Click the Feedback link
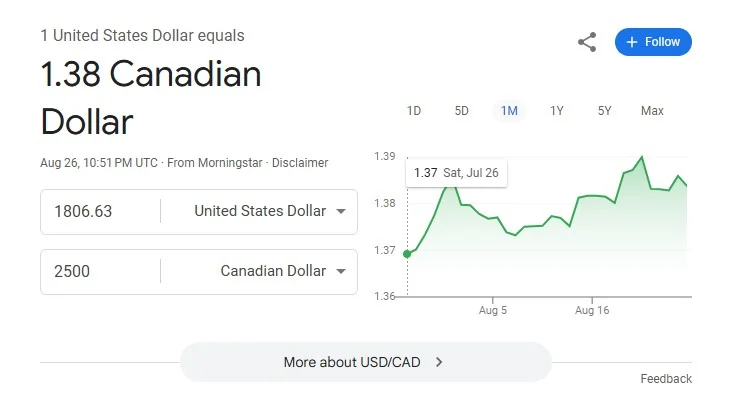The image size is (749, 419). [666, 379]
